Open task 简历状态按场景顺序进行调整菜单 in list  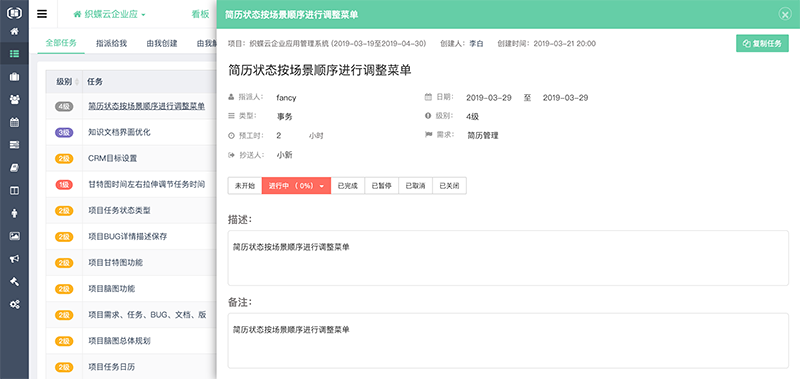(x=146, y=106)
